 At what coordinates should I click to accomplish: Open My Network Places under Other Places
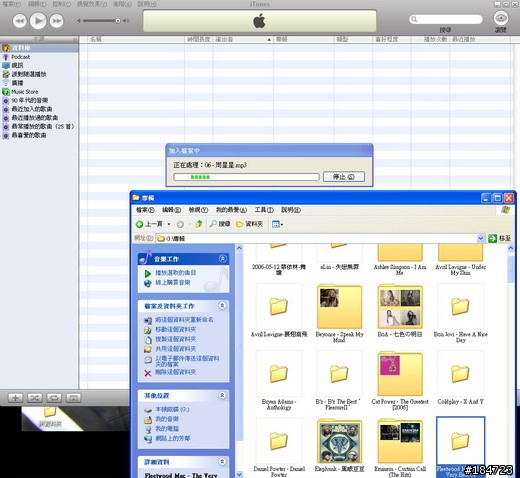[x=168, y=438]
